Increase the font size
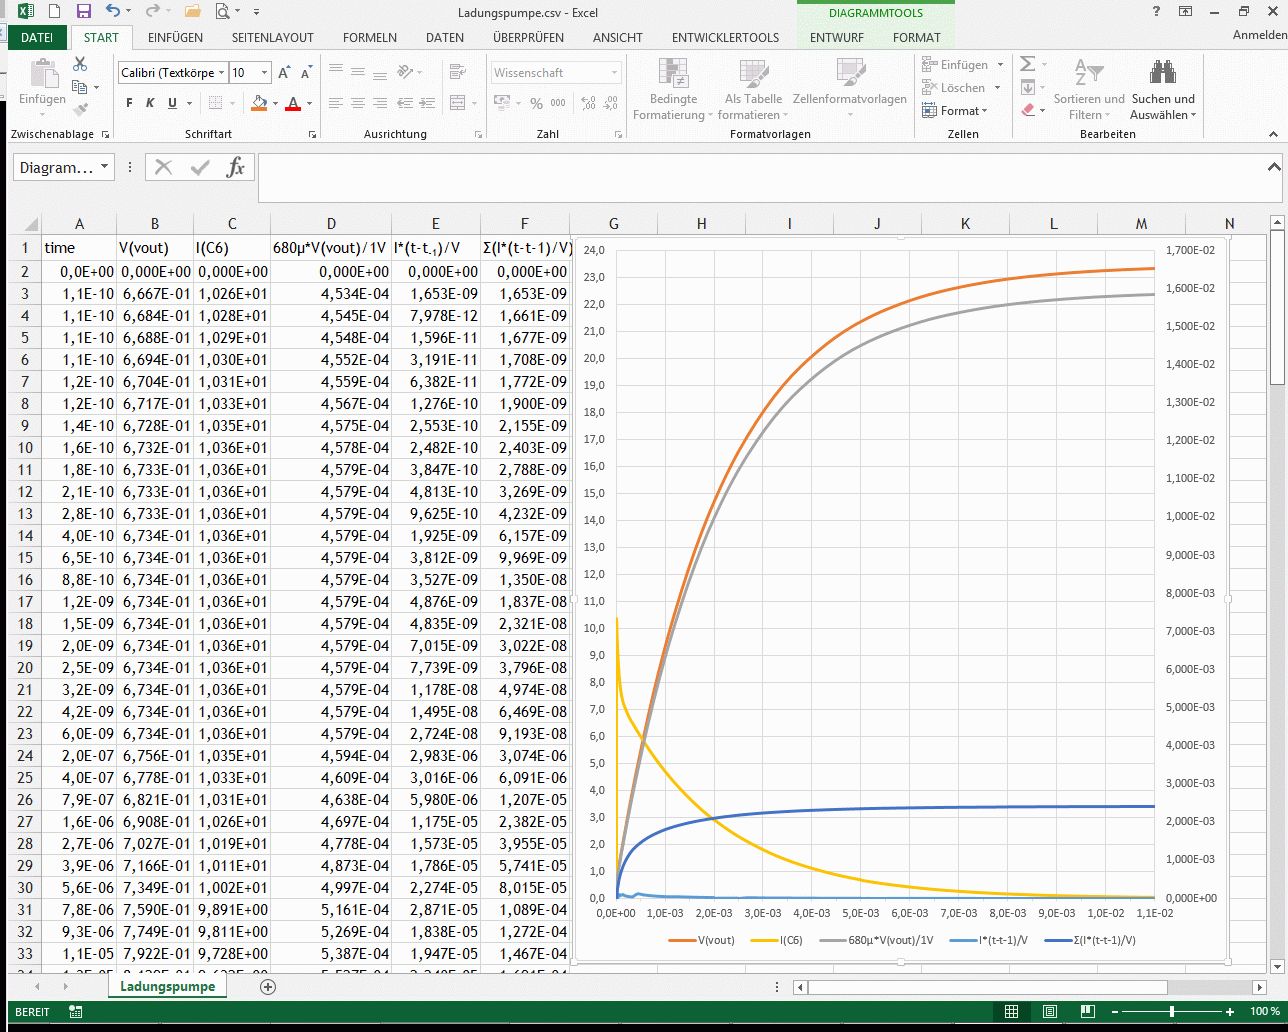The image size is (1288, 1032). pyautogui.click(x=284, y=73)
